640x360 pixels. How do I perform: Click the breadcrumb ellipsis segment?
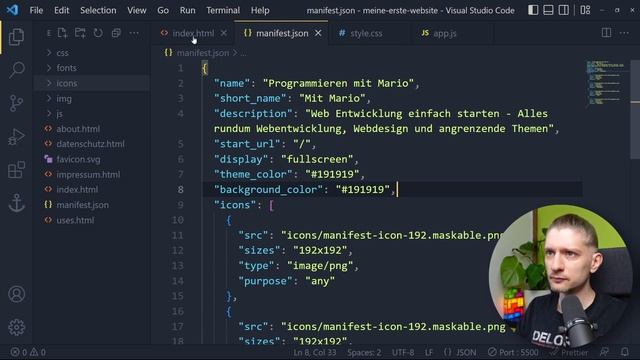point(243,53)
